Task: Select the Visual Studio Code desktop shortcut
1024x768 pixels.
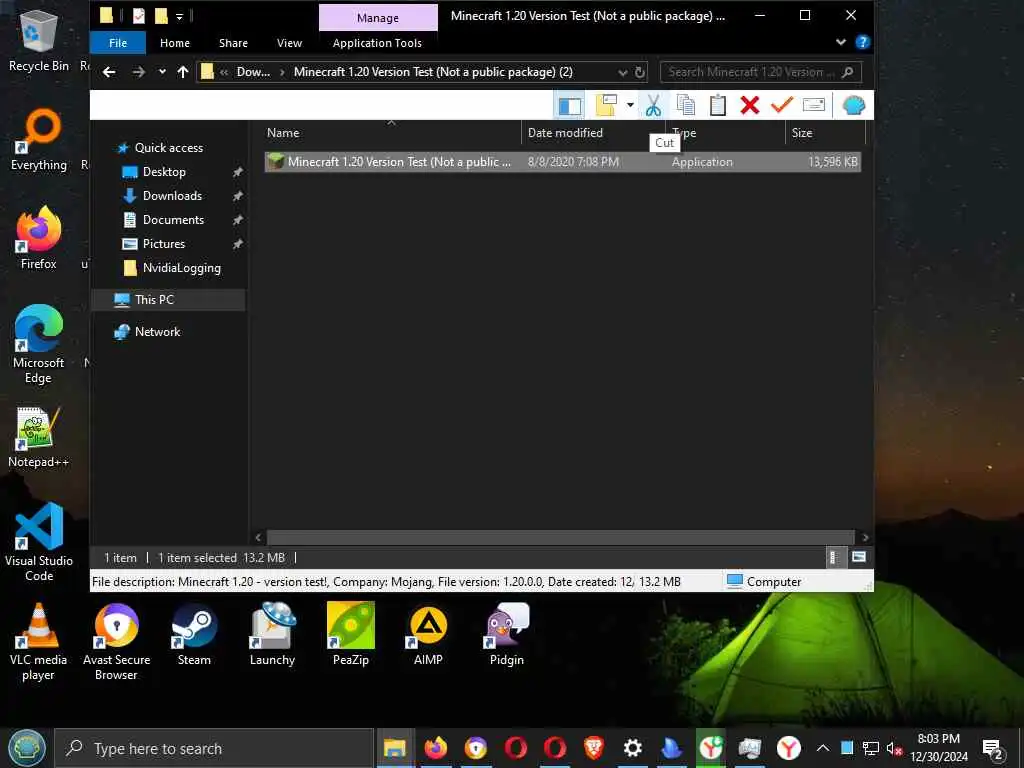Action: 39,541
